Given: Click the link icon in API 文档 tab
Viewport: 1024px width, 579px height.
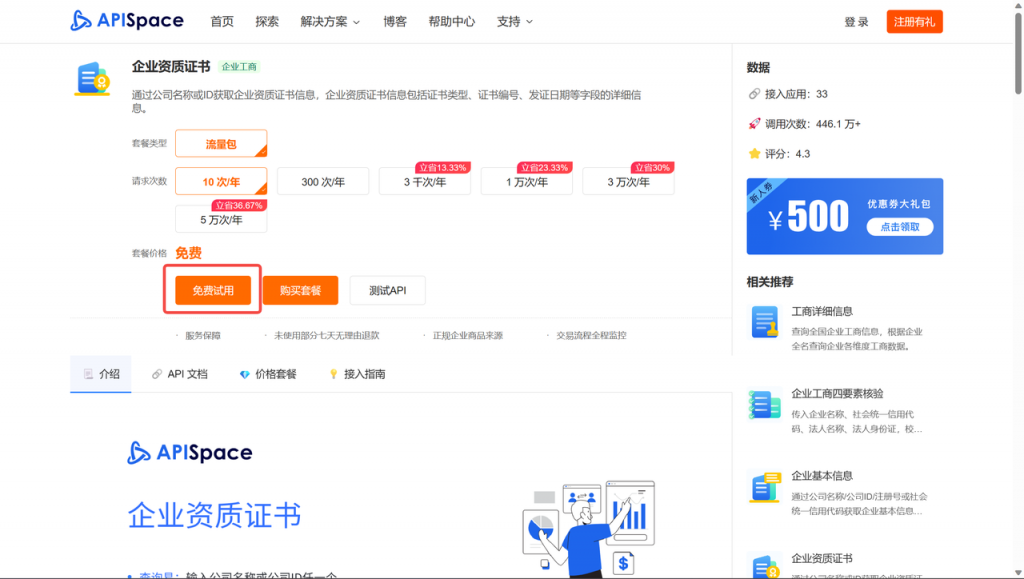Looking at the screenshot, I should point(157,374).
